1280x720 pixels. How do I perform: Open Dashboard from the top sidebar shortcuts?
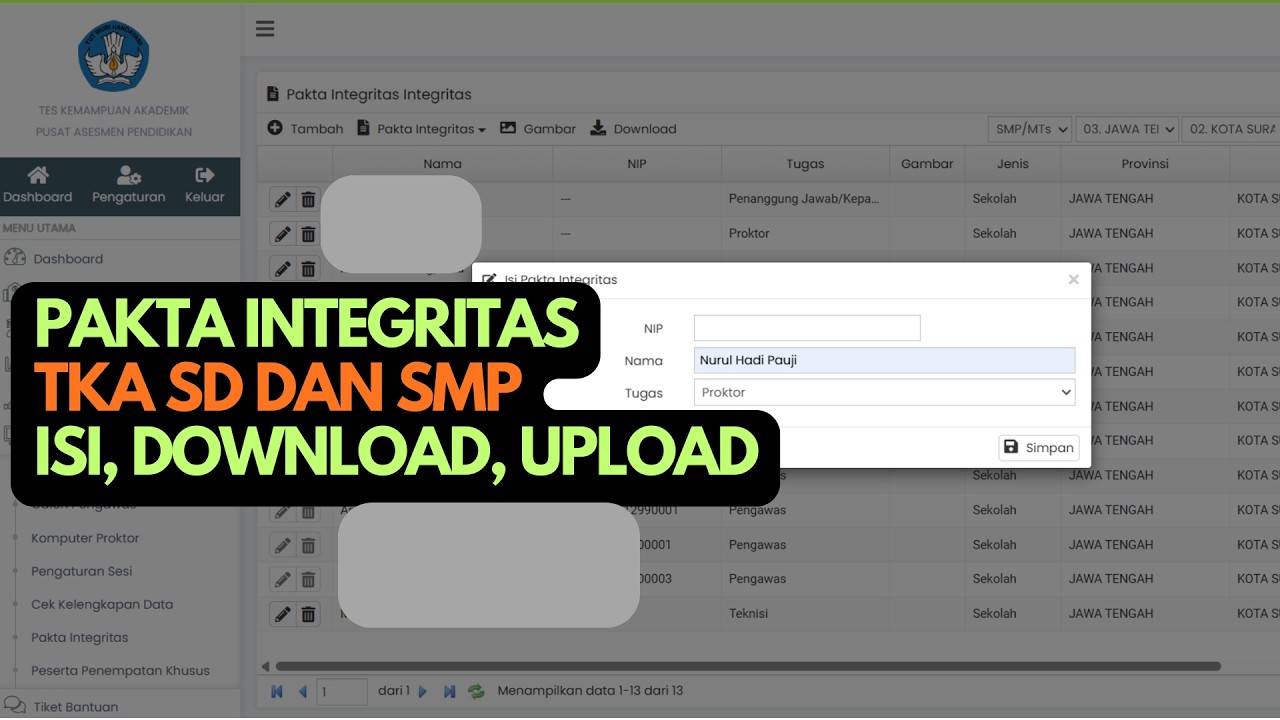tap(38, 186)
